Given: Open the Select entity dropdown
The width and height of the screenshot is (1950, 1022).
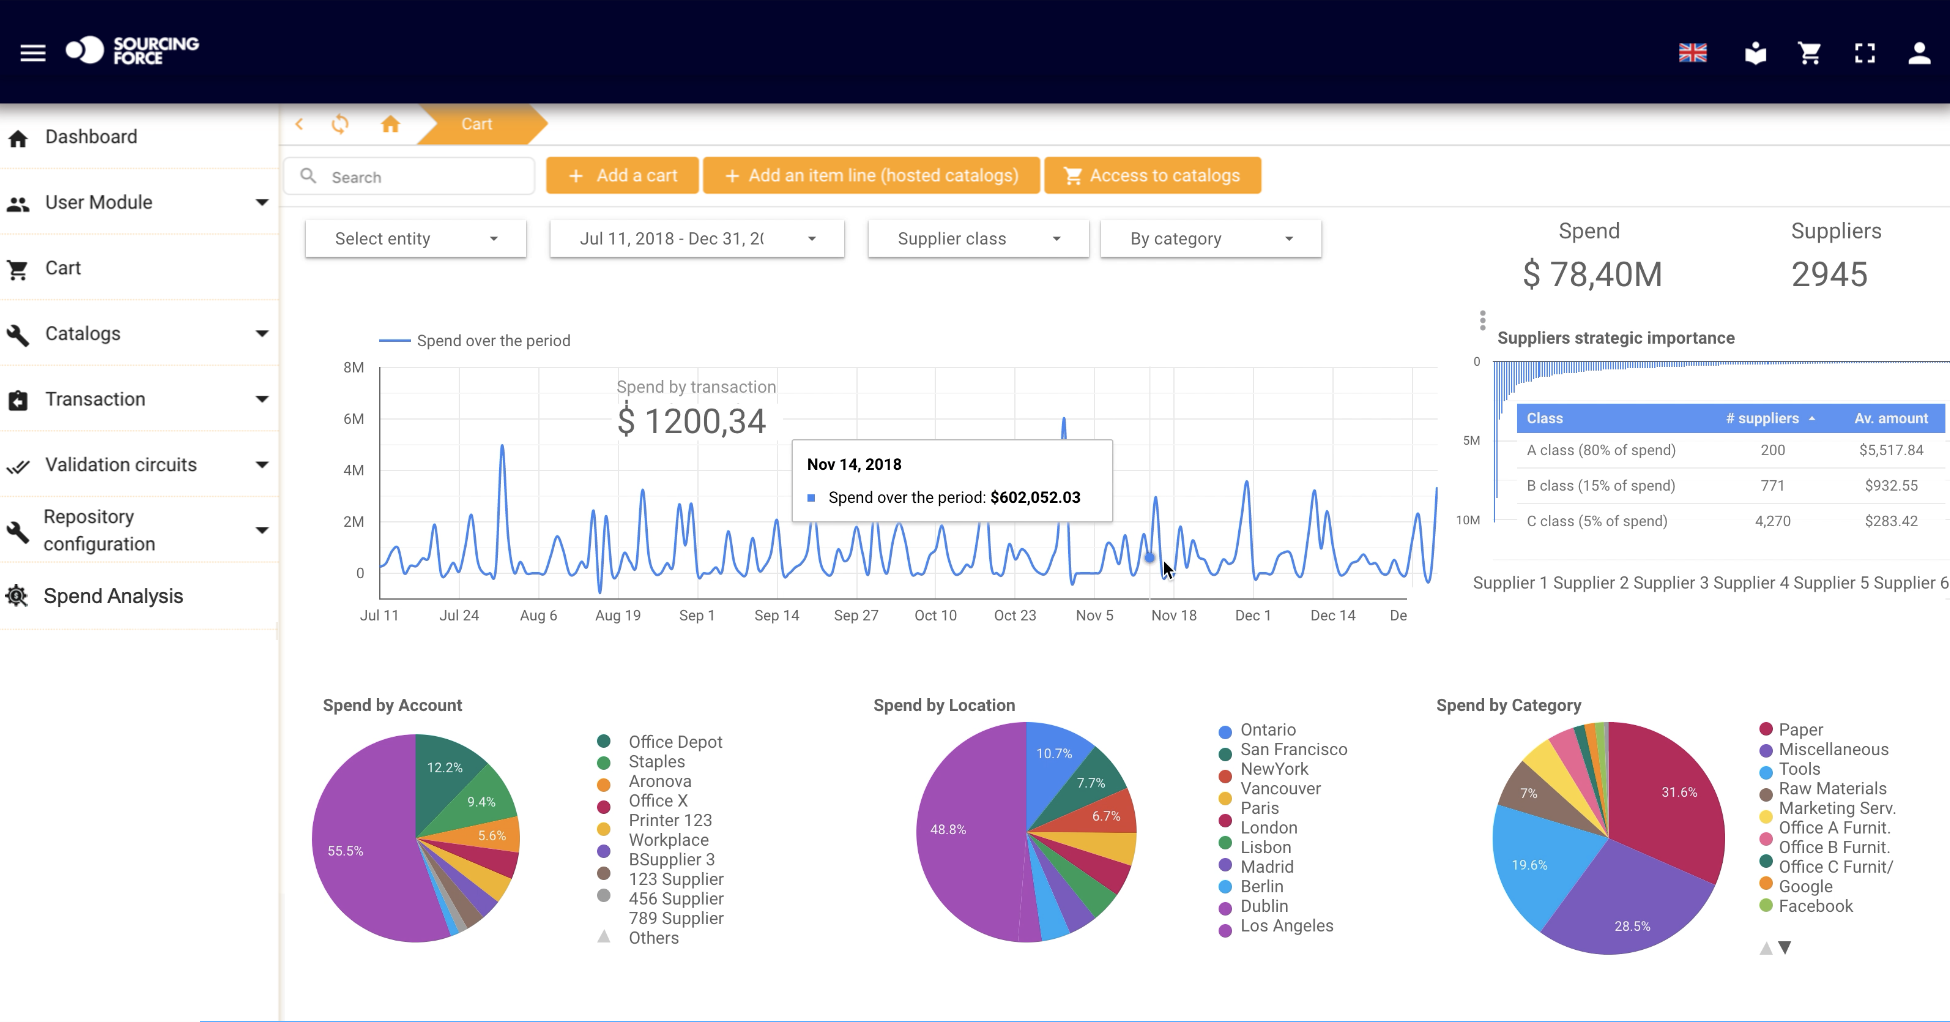Looking at the screenshot, I should pyautogui.click(x=416, y=239).
